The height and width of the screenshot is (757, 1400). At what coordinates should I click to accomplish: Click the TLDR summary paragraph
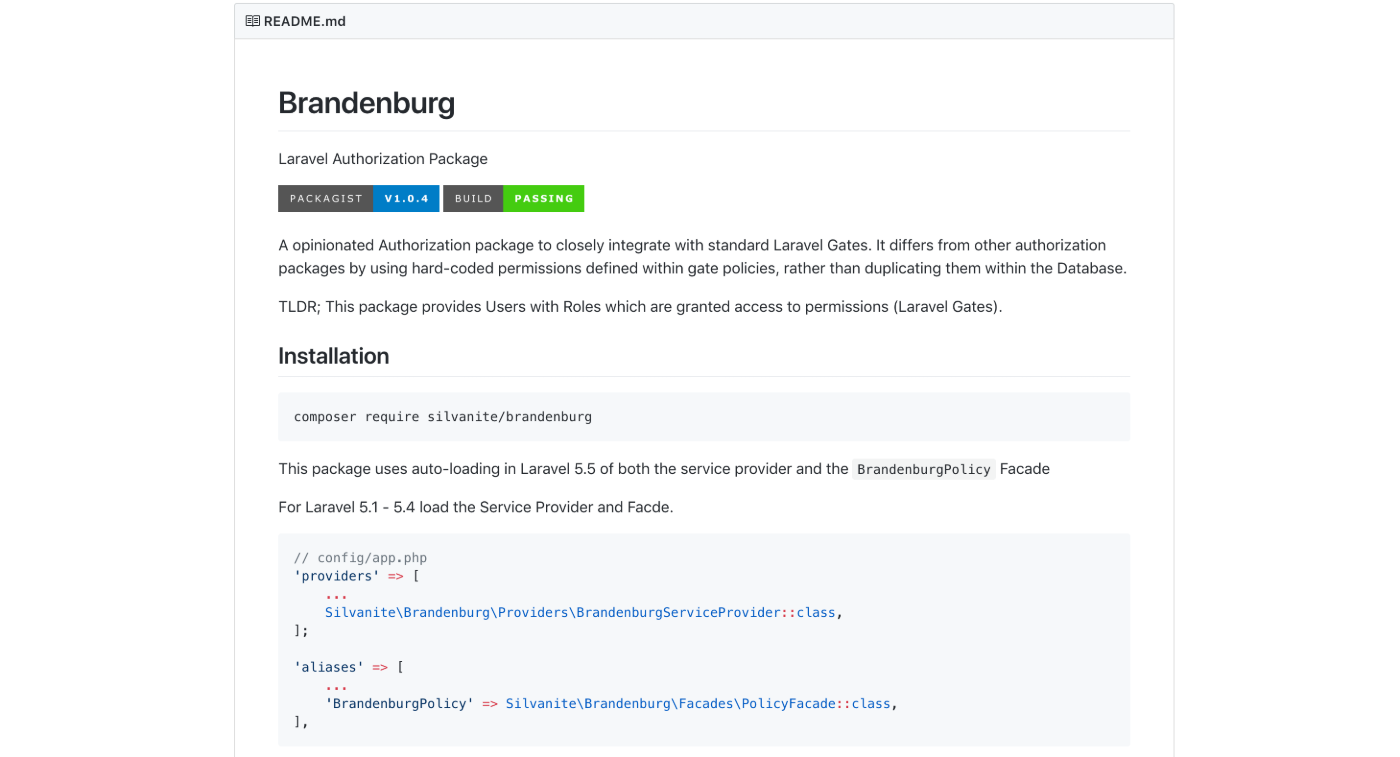(640, 307)
